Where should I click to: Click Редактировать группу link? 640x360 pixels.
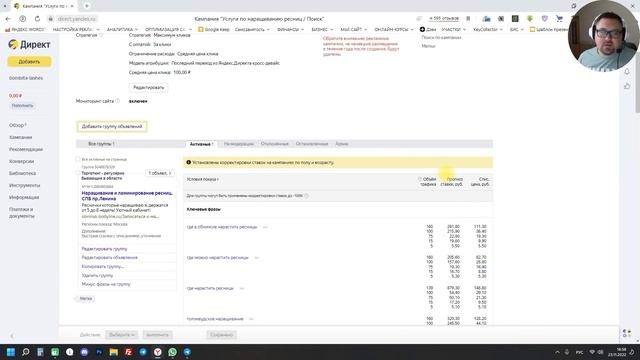[x=104, y=249]
